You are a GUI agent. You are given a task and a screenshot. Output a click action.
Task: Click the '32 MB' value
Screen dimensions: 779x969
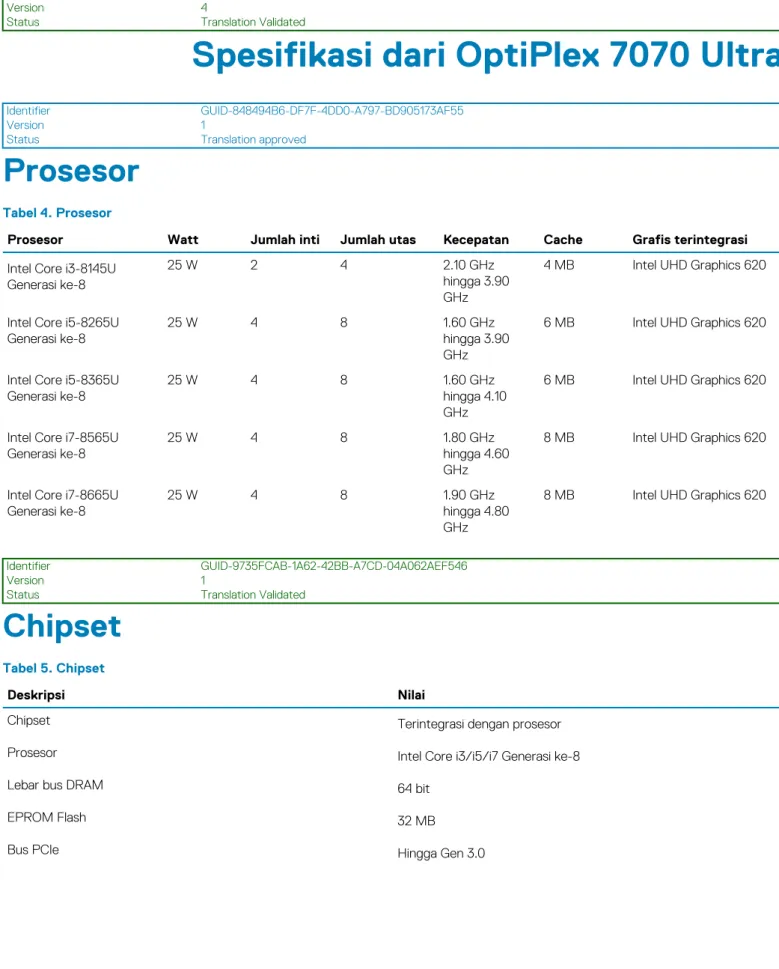[416, 821]
